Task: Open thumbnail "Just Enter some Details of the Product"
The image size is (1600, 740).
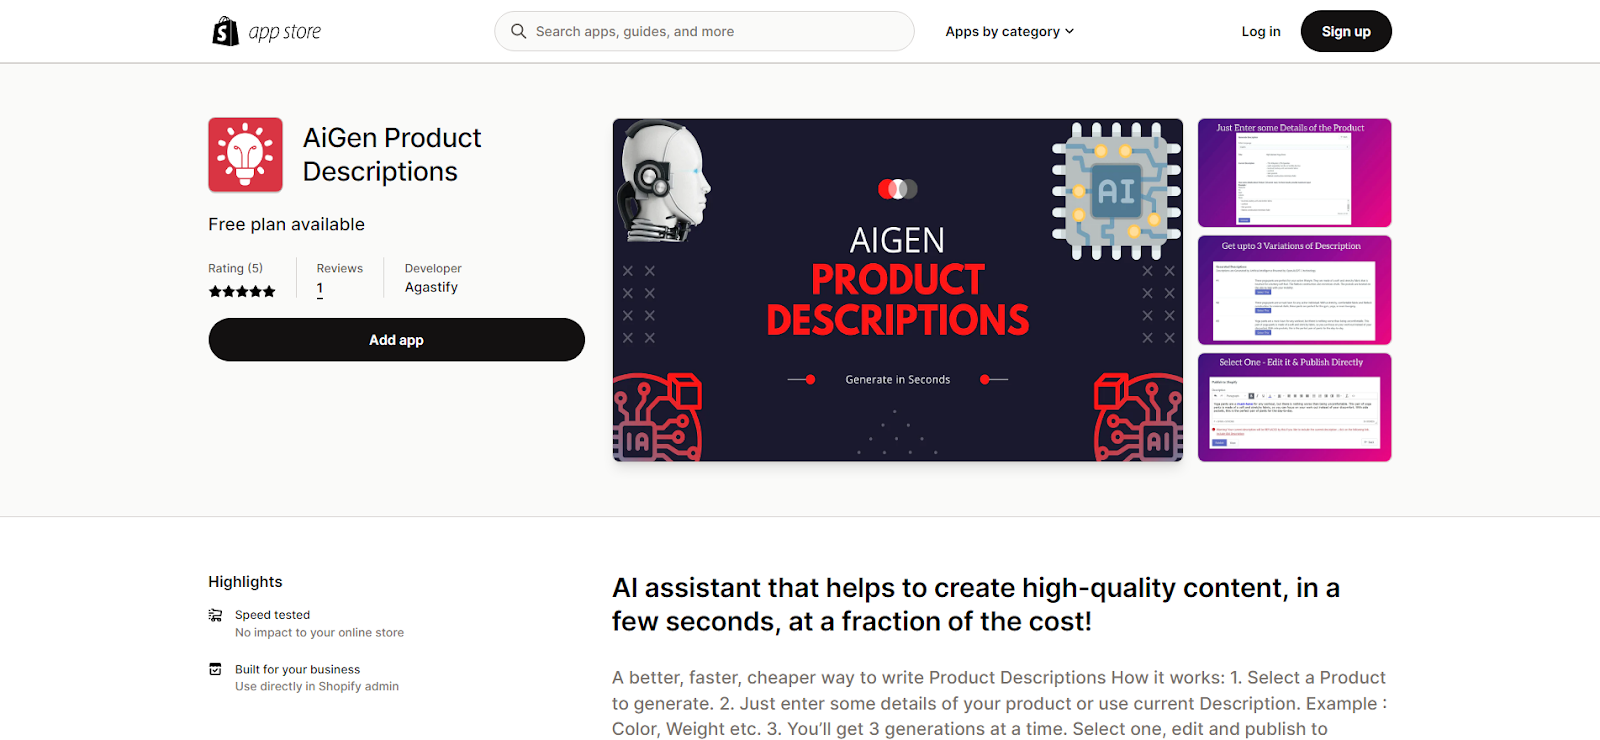Action: (1295, 173)
